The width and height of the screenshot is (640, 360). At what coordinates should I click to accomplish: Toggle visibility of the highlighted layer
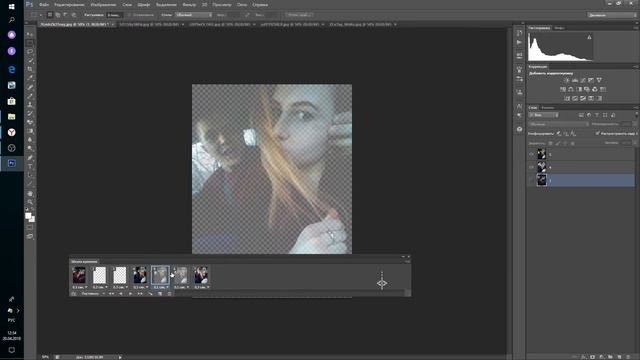(531, 180)
